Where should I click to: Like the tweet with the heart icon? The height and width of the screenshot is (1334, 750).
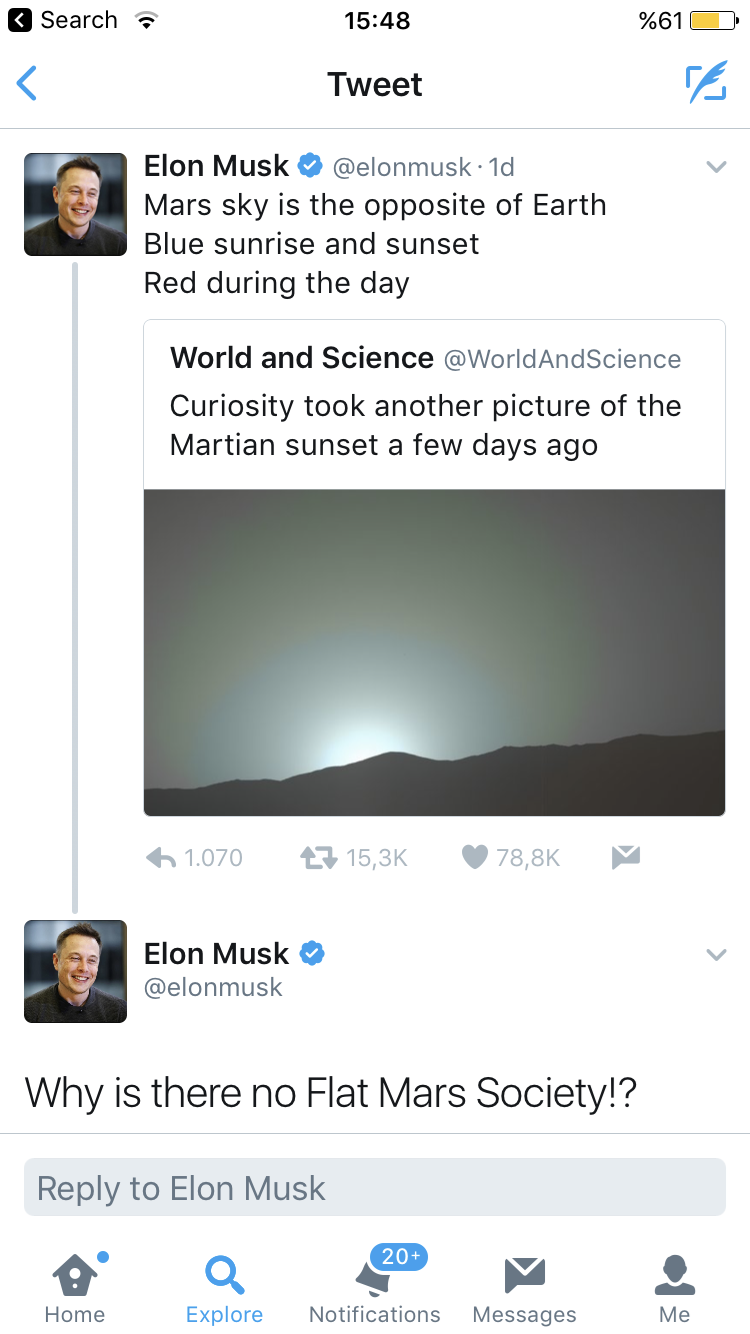point(475,858)
